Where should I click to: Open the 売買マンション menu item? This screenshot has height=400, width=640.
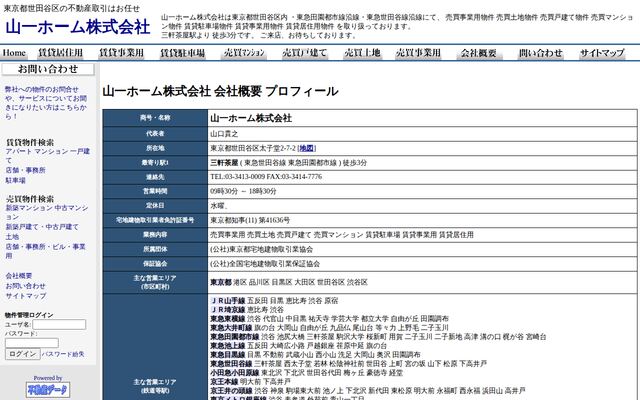click(x=244, y=53)
